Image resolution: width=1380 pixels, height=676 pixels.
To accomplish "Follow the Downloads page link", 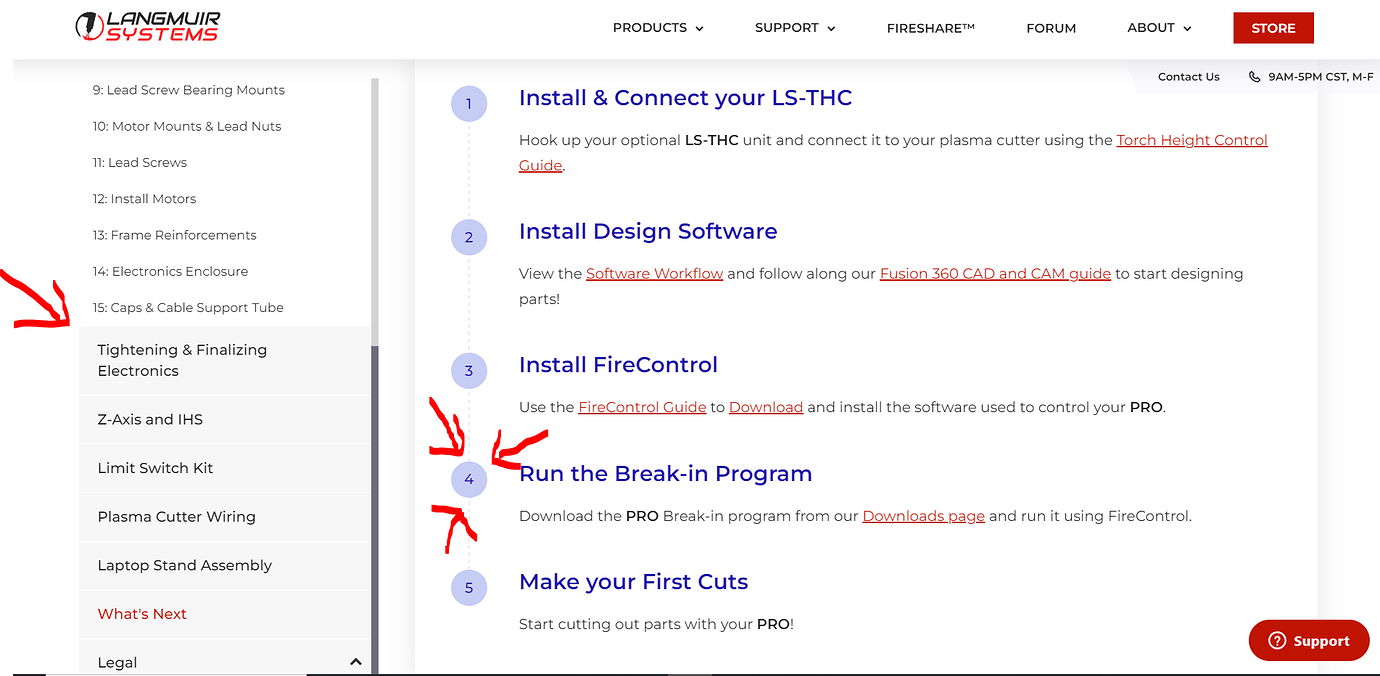I will pyautogui.click(x=923, y=515).
